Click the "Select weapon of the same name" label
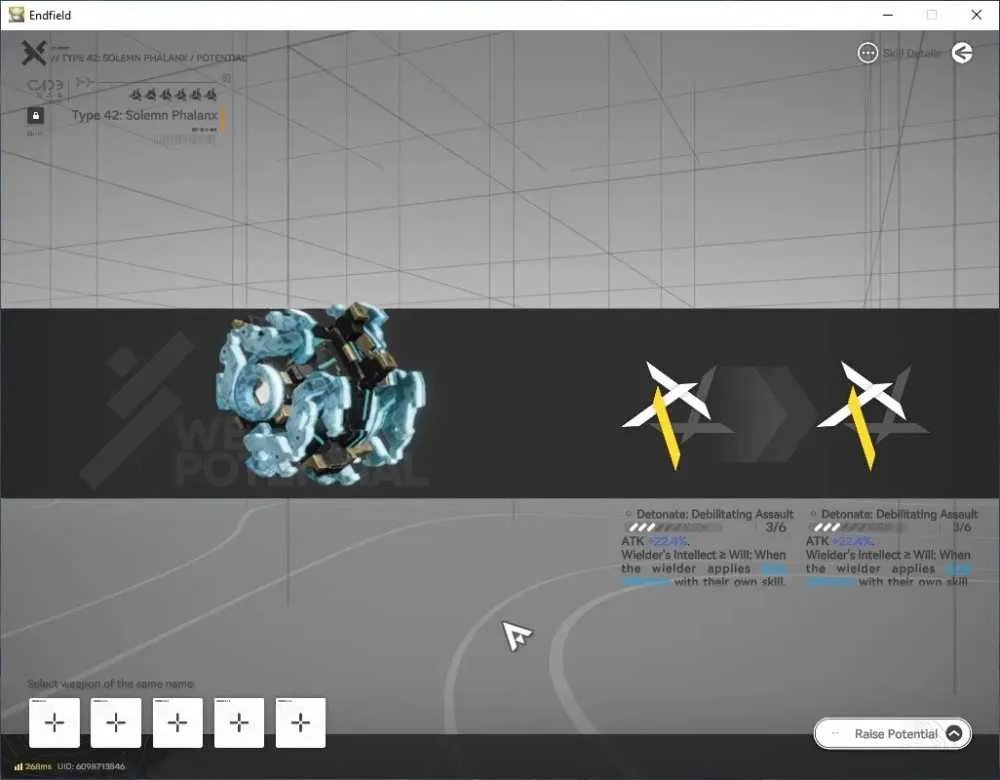 pyautogui.click(x=110, y=684)
